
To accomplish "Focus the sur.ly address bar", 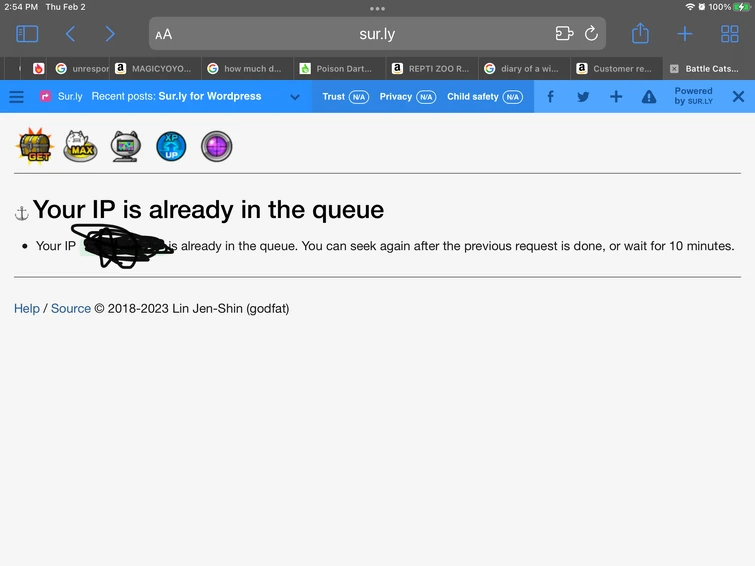I will tap(377, 34).
